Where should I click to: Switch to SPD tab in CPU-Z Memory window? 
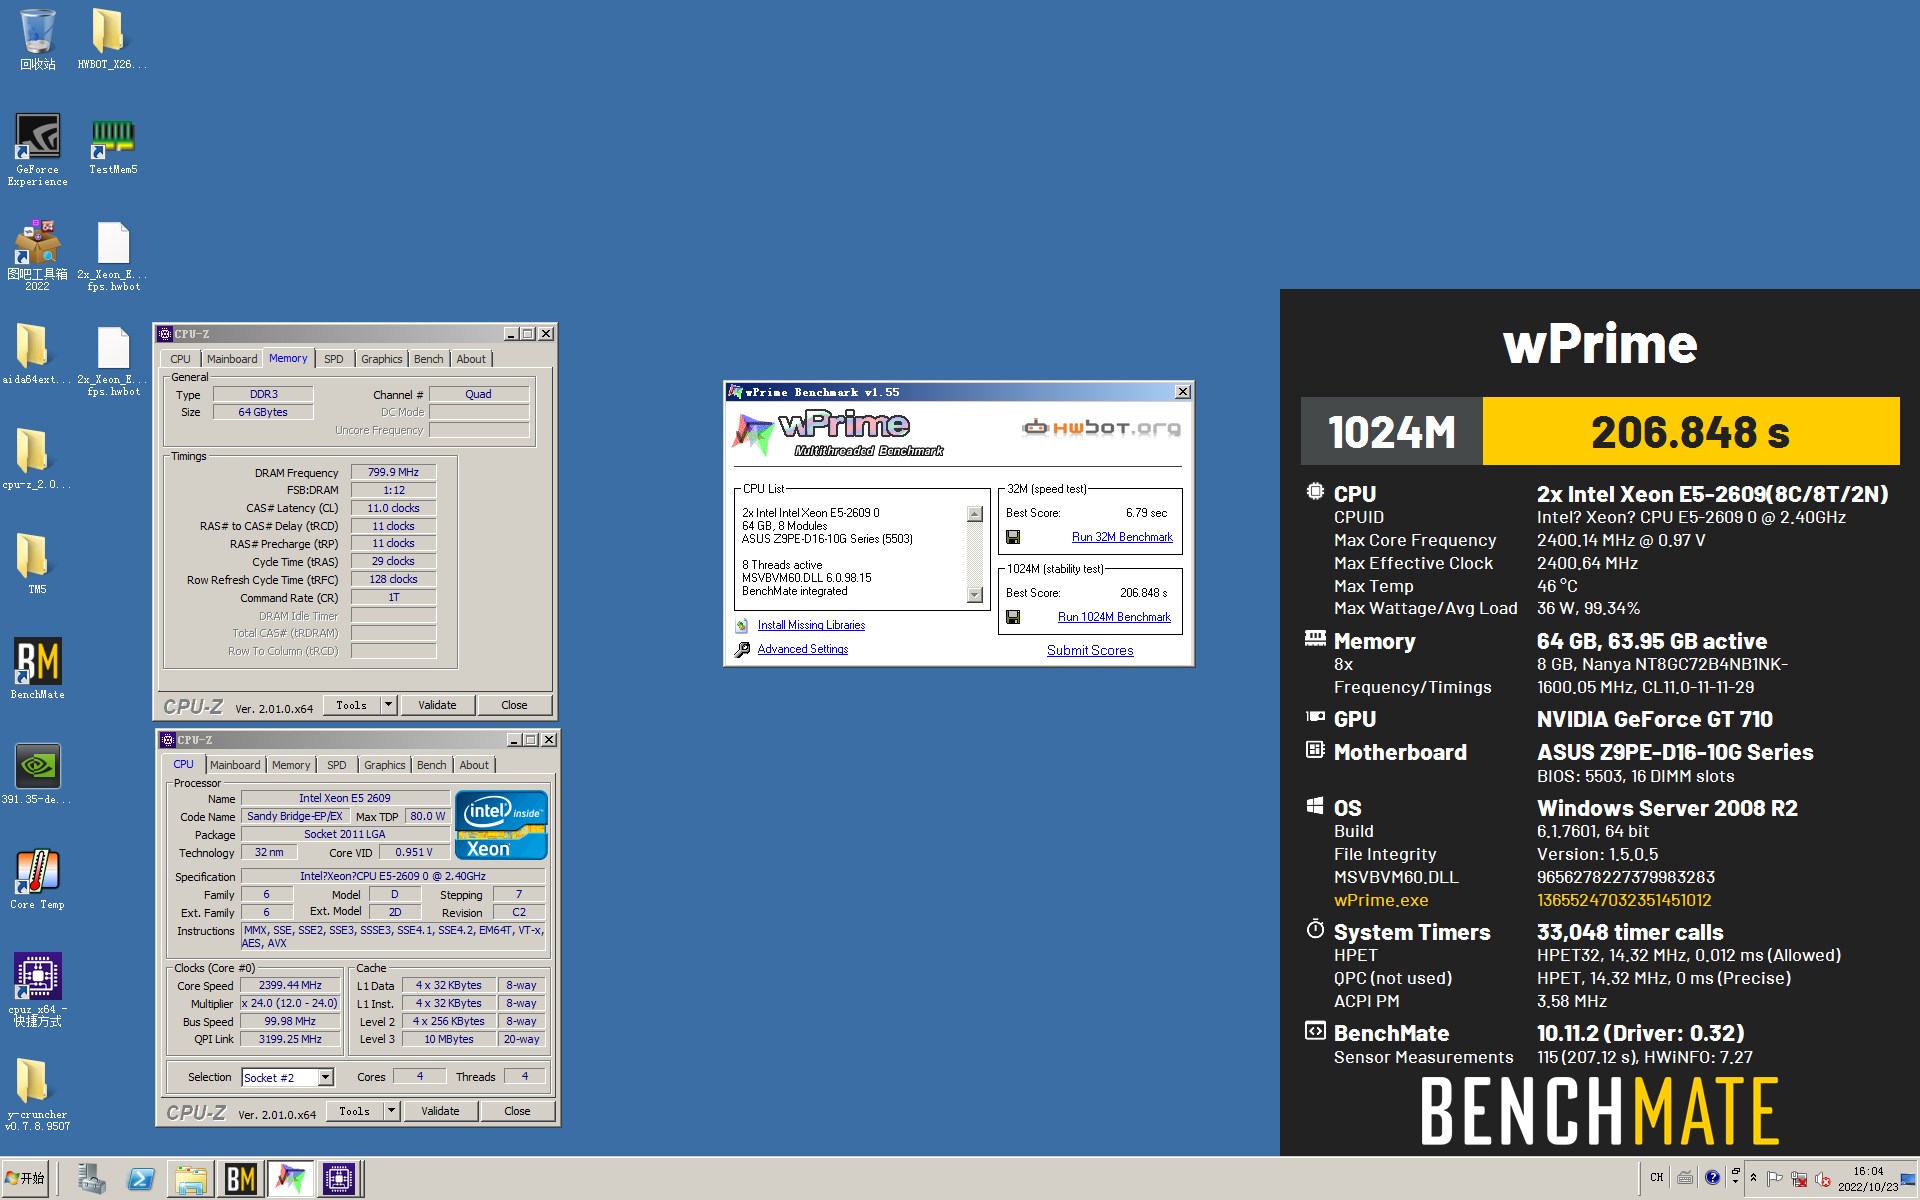(334, 359)
